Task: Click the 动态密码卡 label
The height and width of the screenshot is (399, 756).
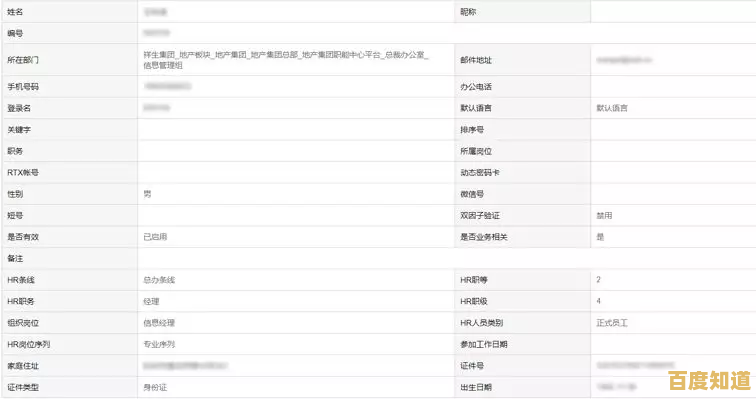Action: click(x=479, y=173)
